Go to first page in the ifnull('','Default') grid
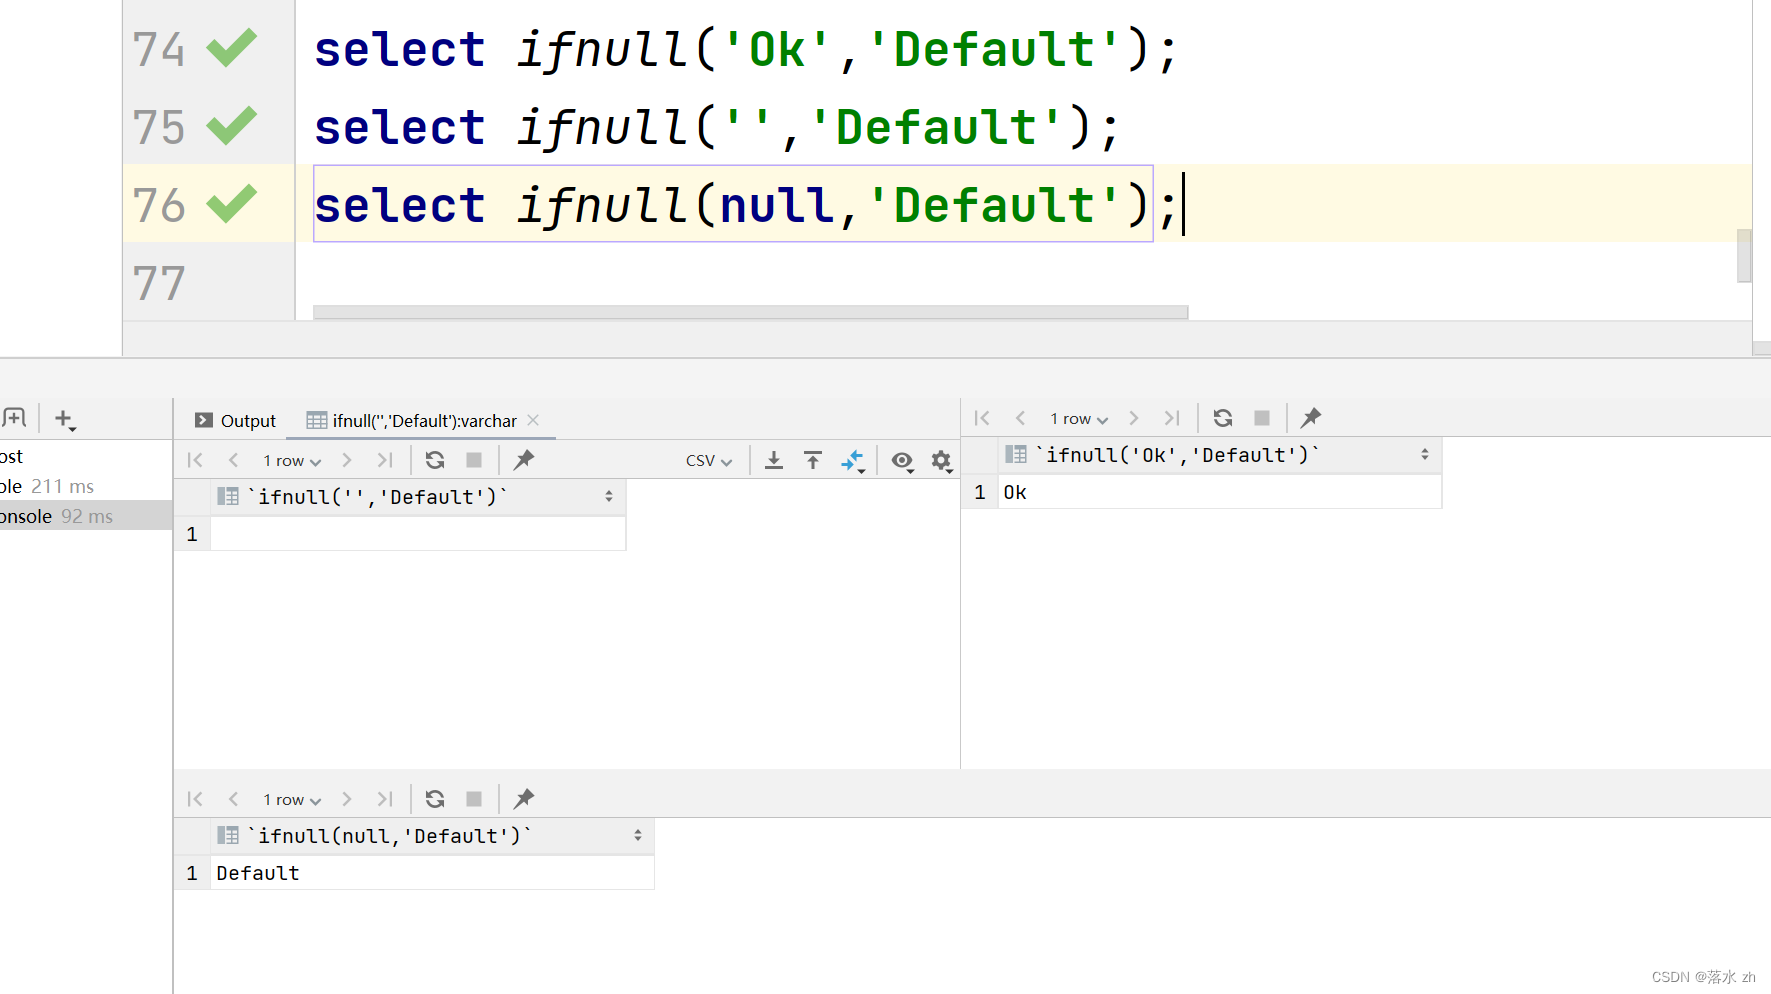 pos(195,460)
